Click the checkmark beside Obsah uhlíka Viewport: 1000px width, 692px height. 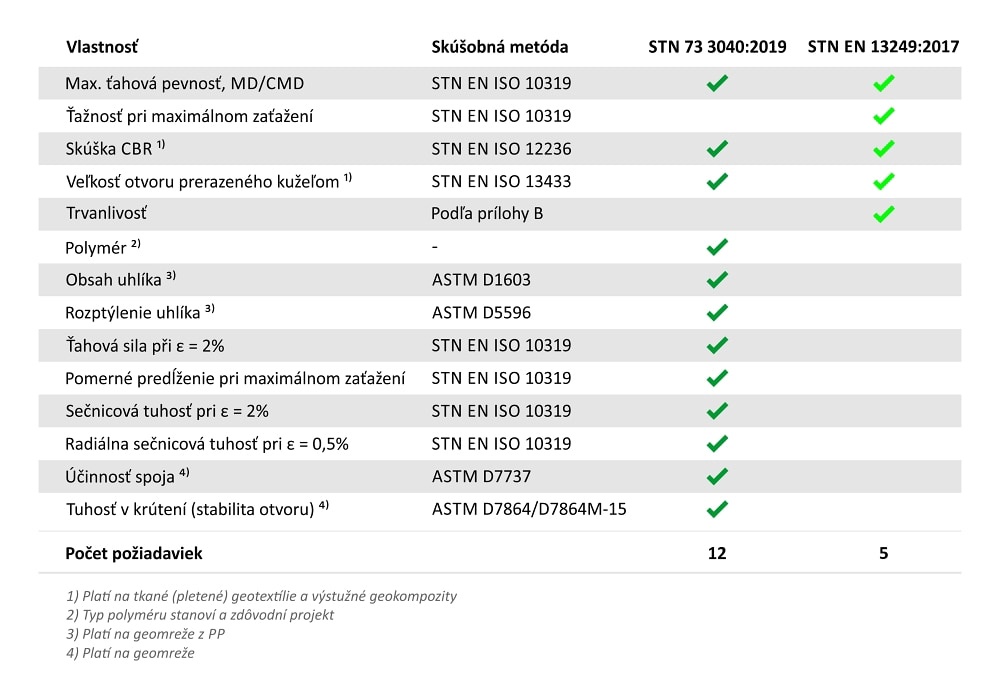click(717, 279)
